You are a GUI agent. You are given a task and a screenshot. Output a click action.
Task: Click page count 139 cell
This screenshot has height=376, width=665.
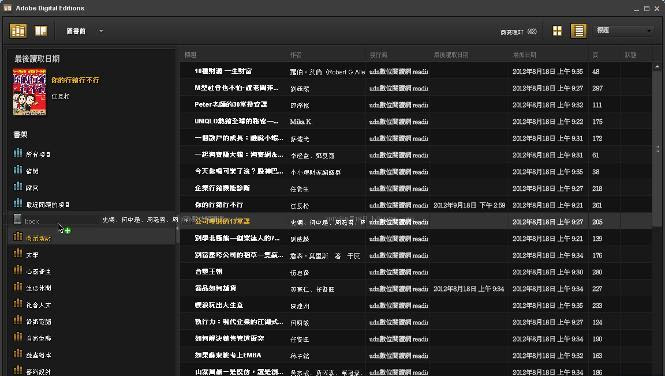[x=597, y=239]
